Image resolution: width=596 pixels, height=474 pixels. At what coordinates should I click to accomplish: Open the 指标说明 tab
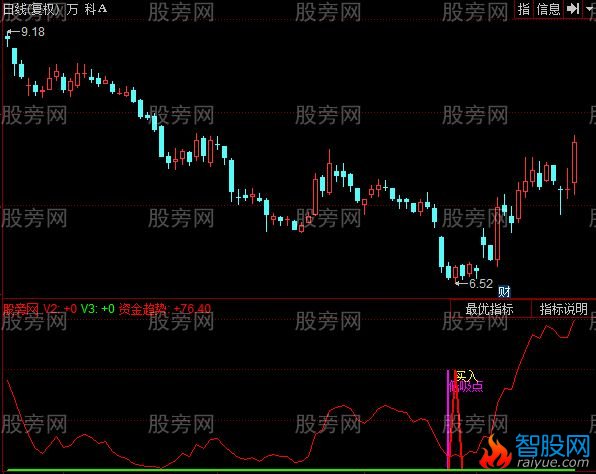click(563, 309)
